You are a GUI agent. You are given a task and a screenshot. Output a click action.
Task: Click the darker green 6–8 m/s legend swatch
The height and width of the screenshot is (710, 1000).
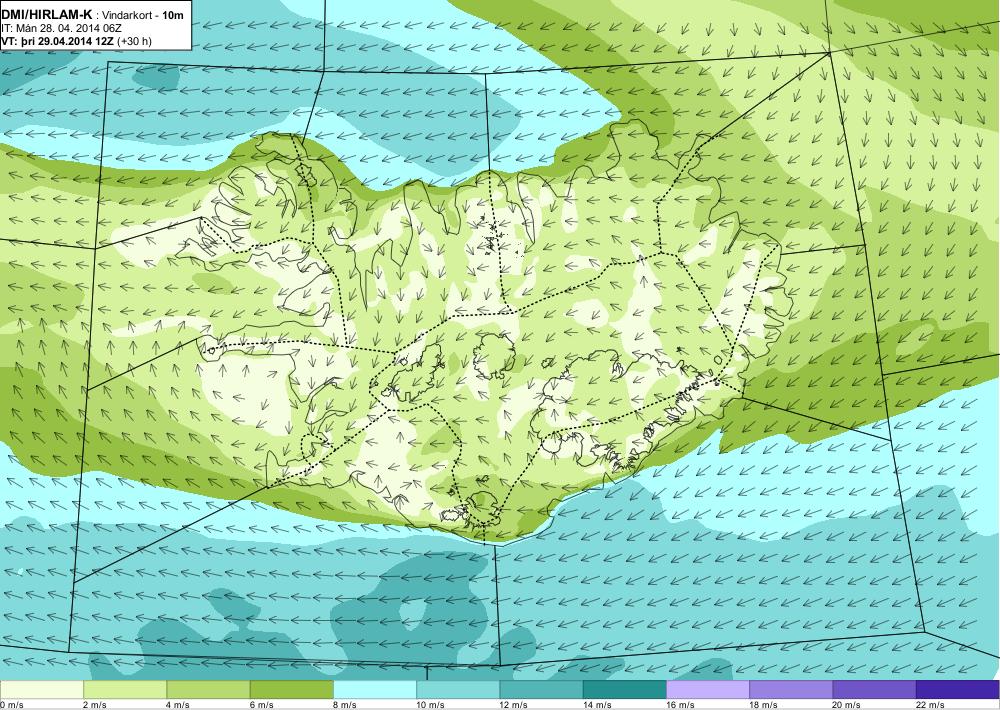pos(291,689)
